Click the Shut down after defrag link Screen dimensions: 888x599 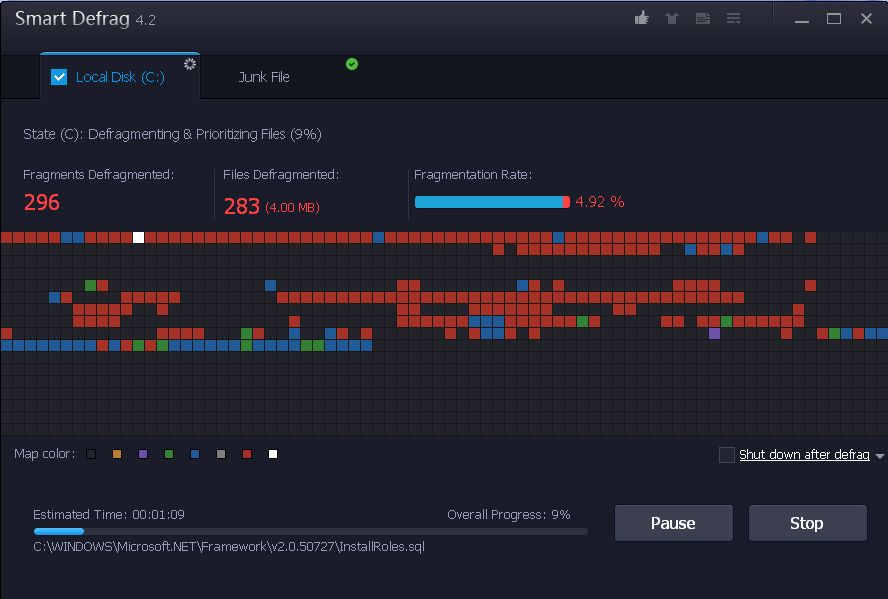[x=804, y=455]
